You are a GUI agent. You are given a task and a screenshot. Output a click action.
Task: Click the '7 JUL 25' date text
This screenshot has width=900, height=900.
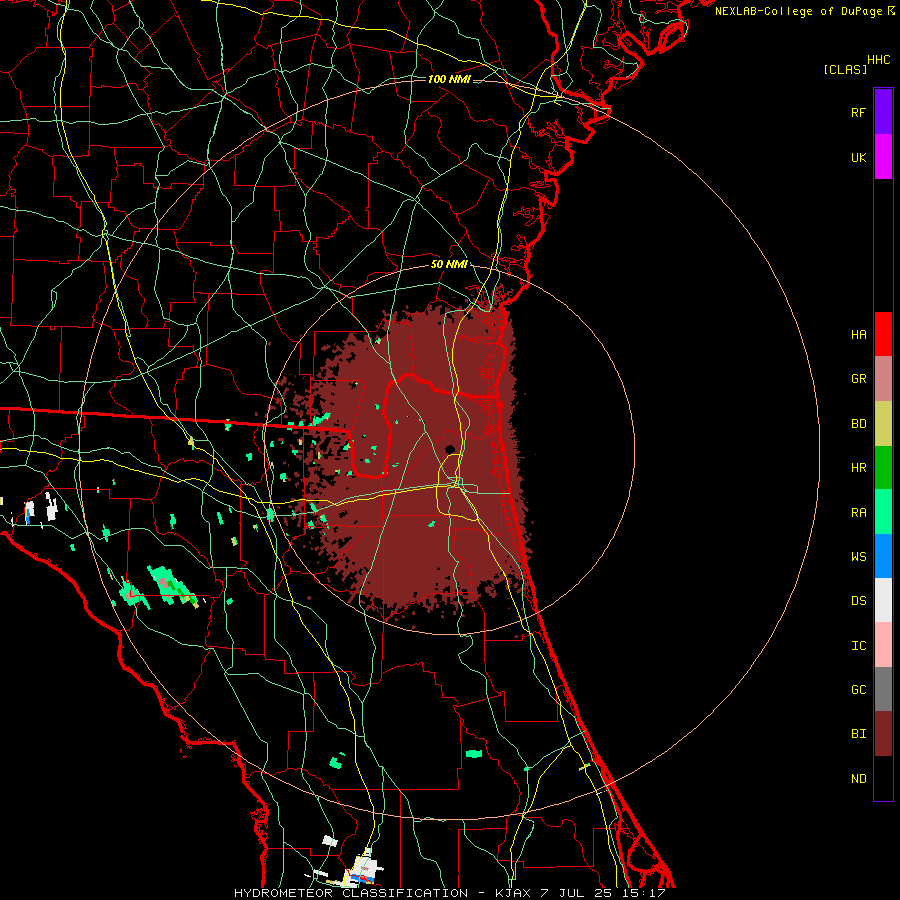click(x=577, y=893)
